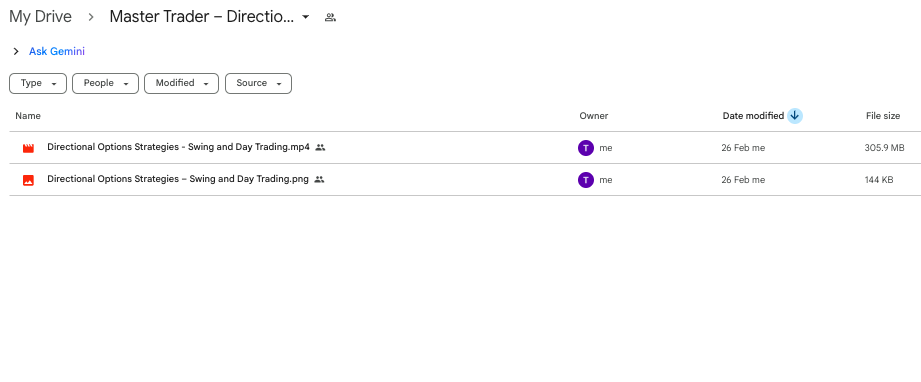Reverse sort direction arrow icon
Viewport: 921px width, 382px height.
point(795,116)
